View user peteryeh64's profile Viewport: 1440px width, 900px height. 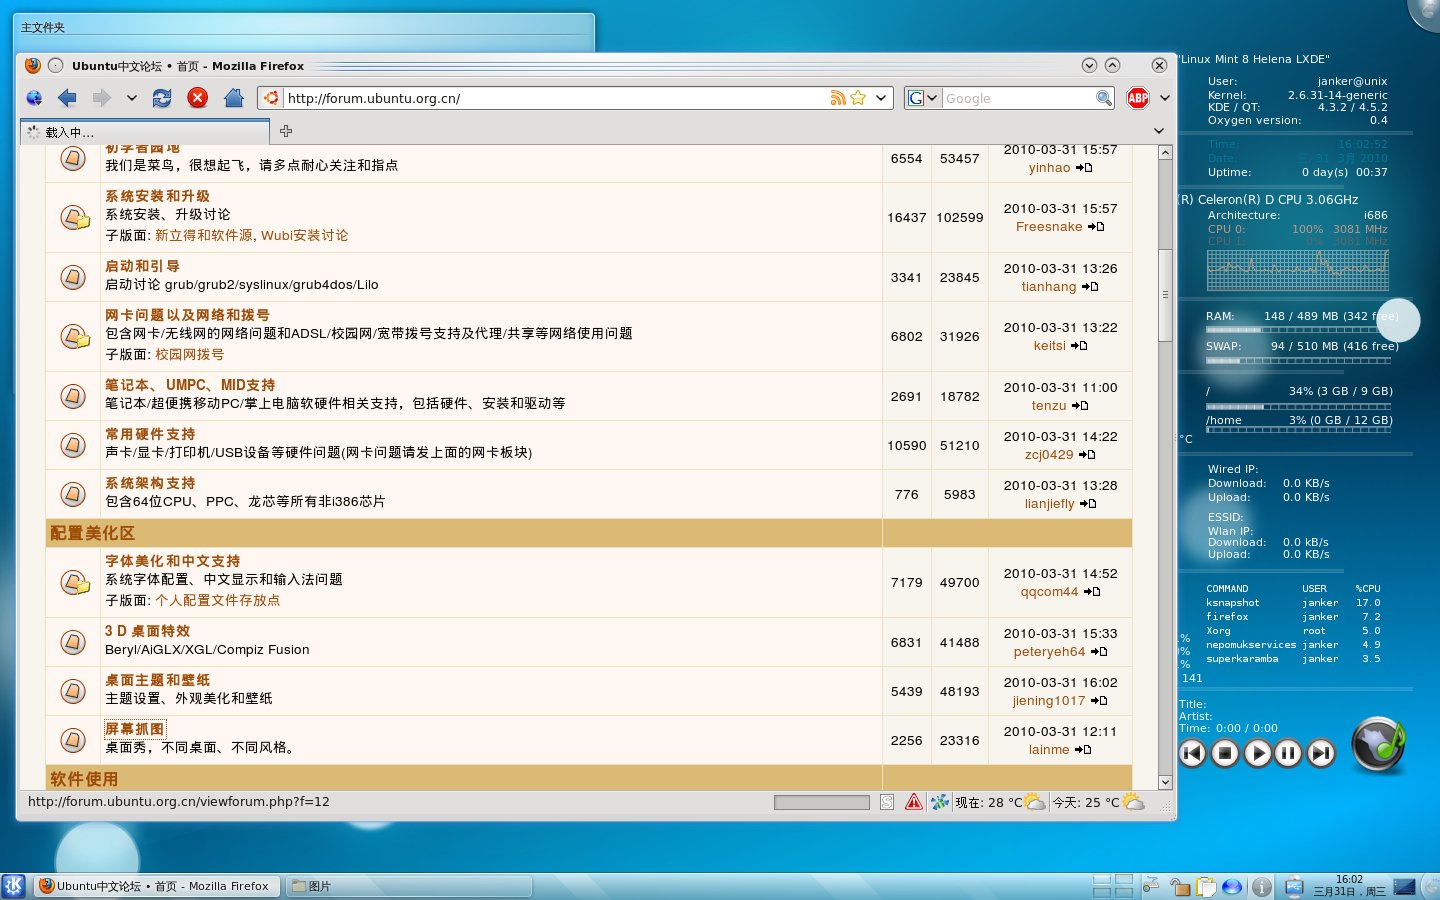(x=1049, y=652)
